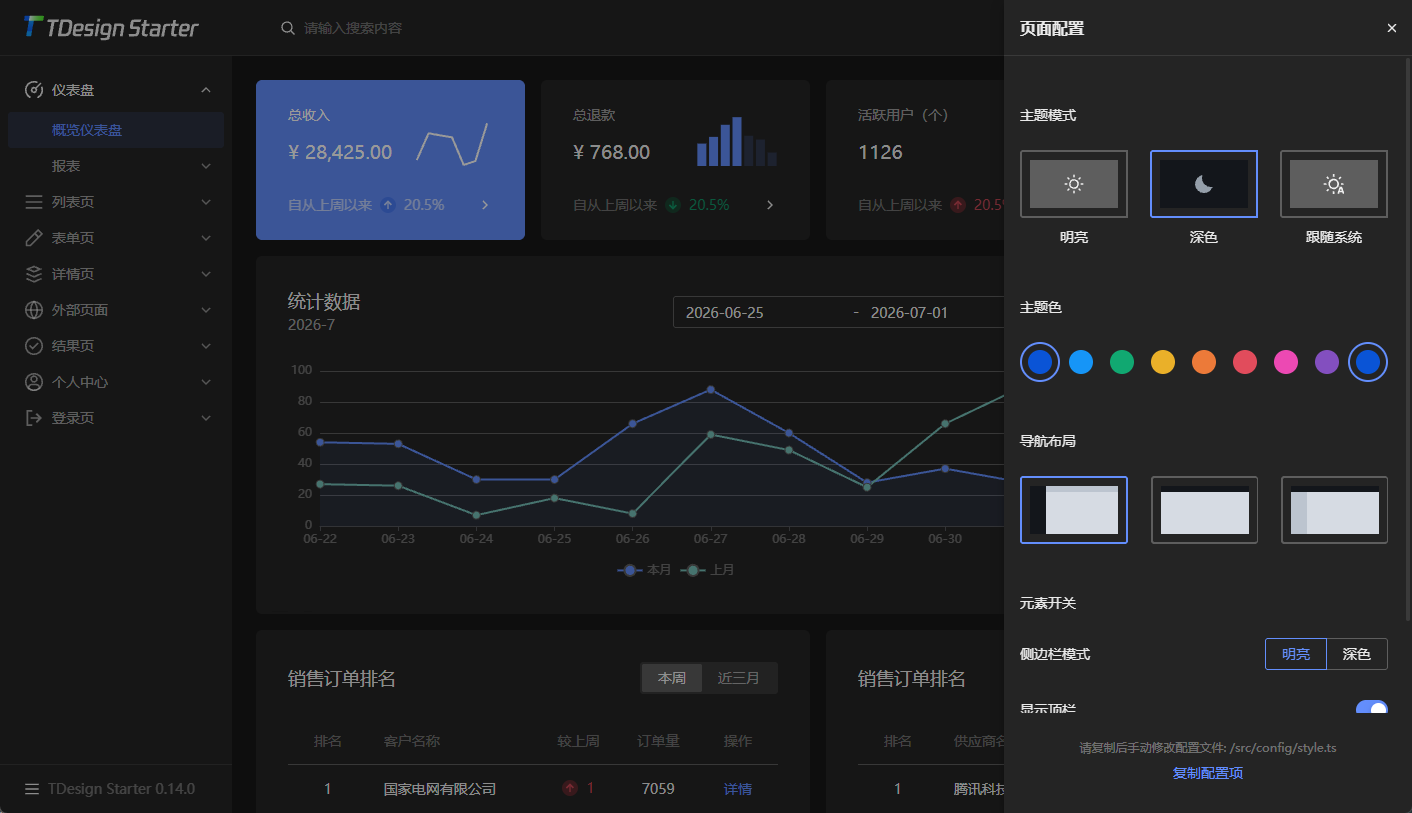Click the 国家电网有限公司 customer name cell
The image size is (1412, 813).
440,789
